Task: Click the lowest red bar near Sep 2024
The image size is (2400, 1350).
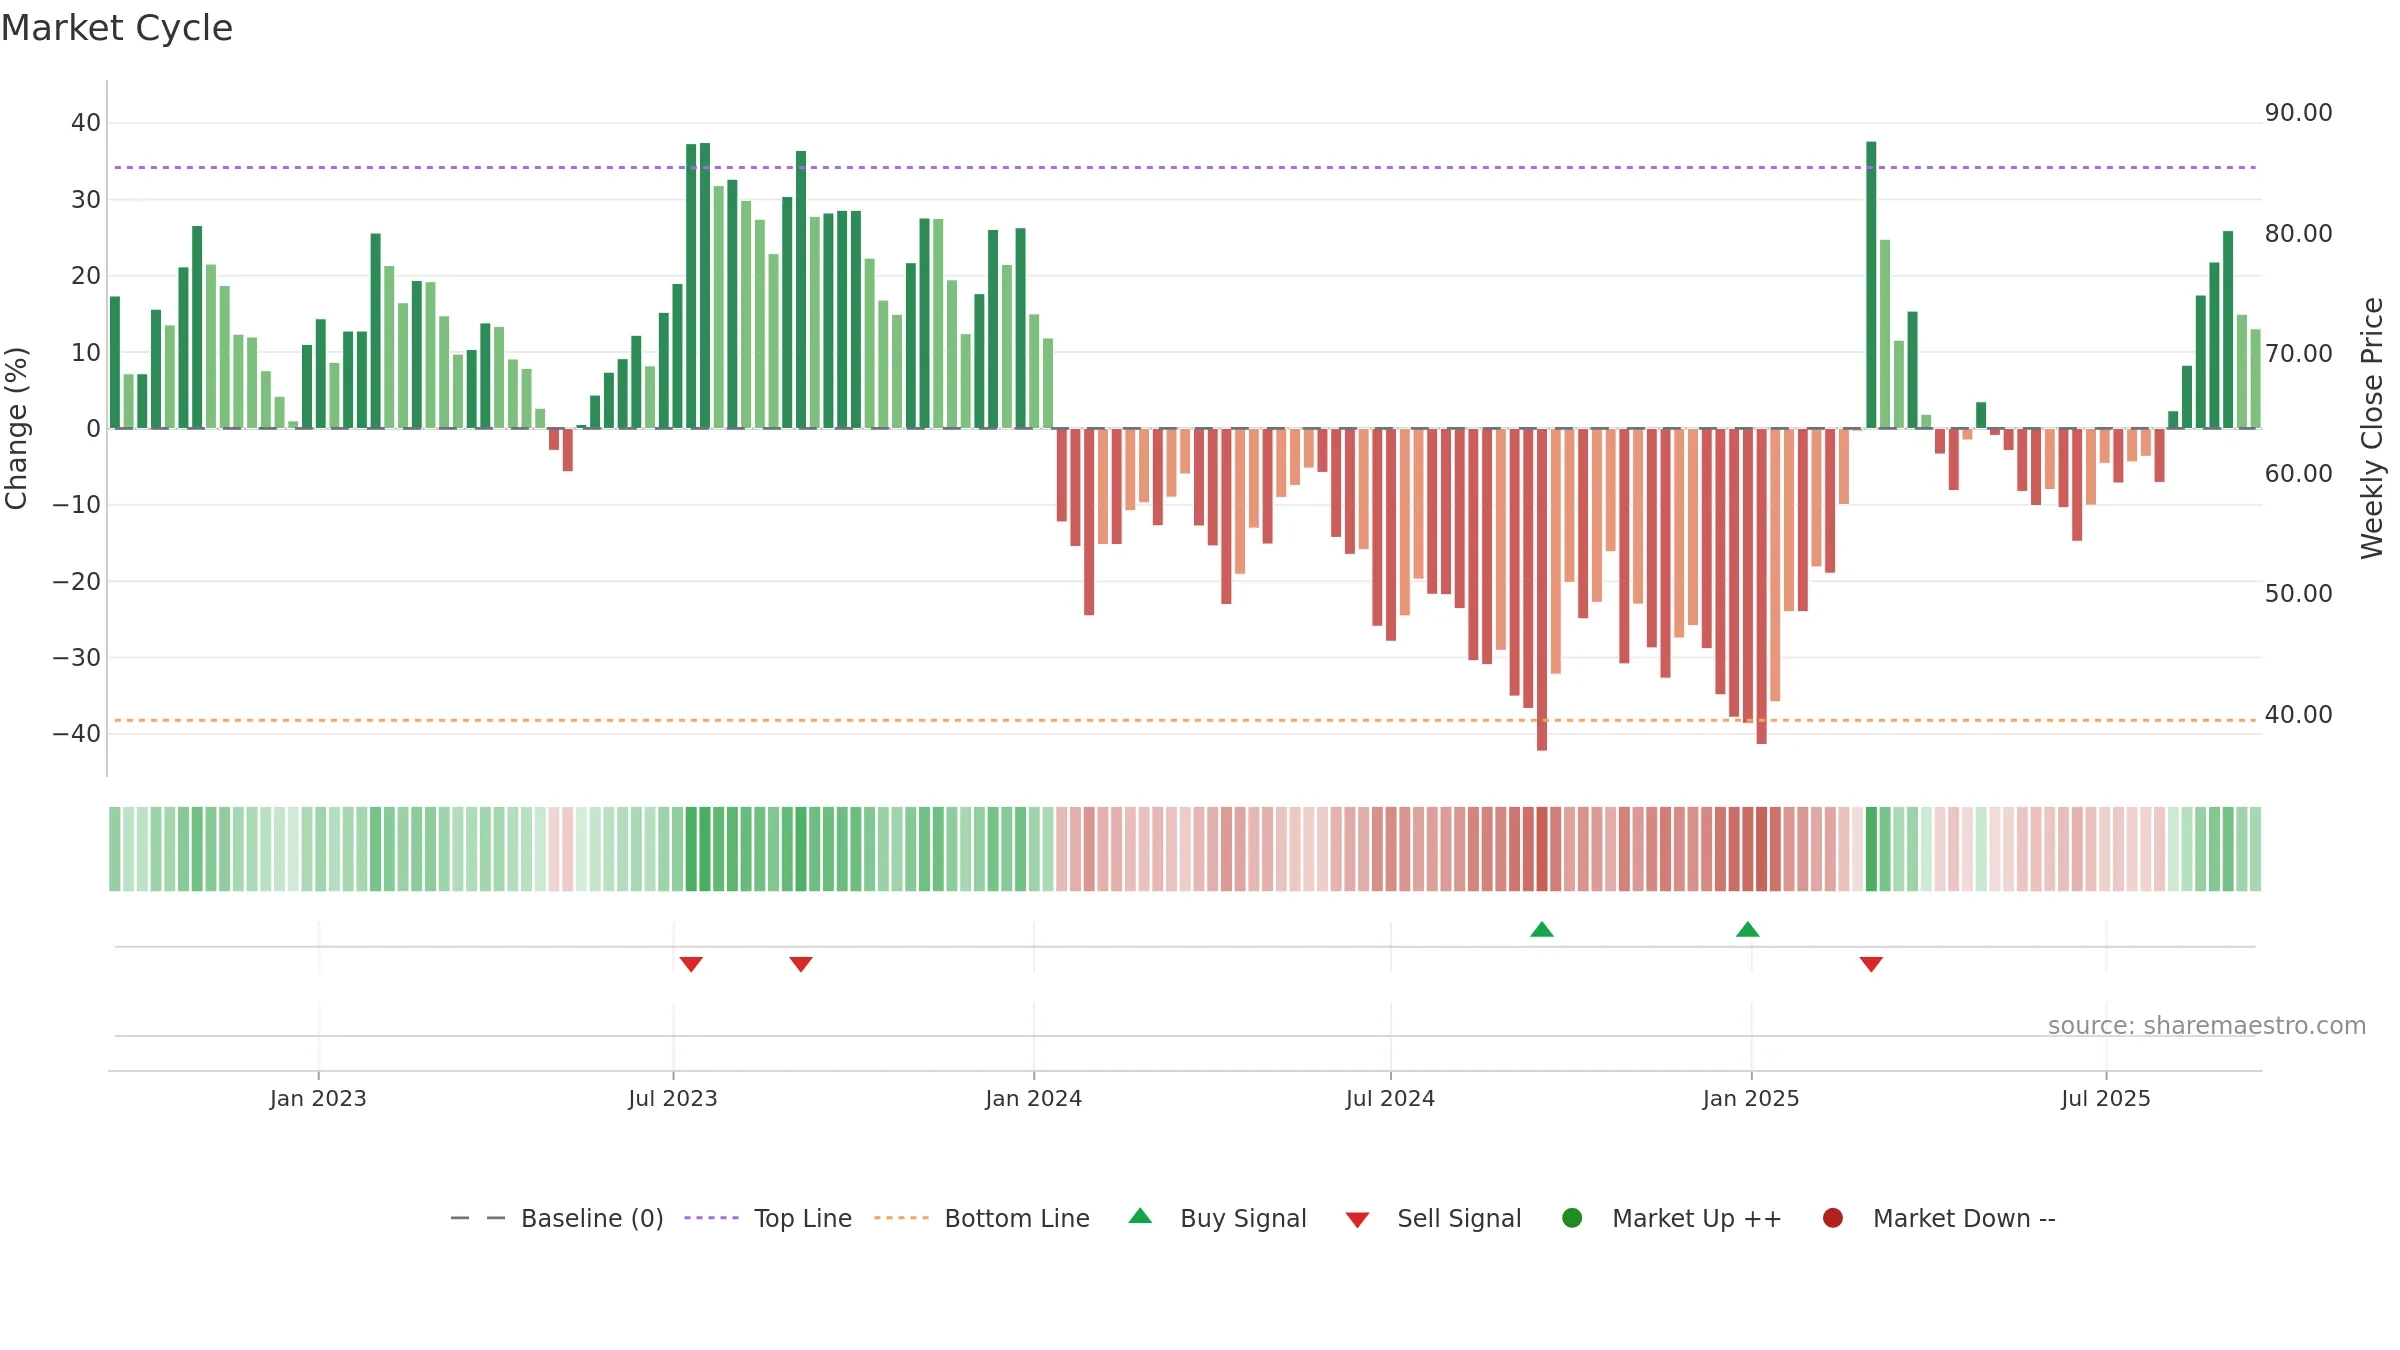Action: [x=1542, y=589]
